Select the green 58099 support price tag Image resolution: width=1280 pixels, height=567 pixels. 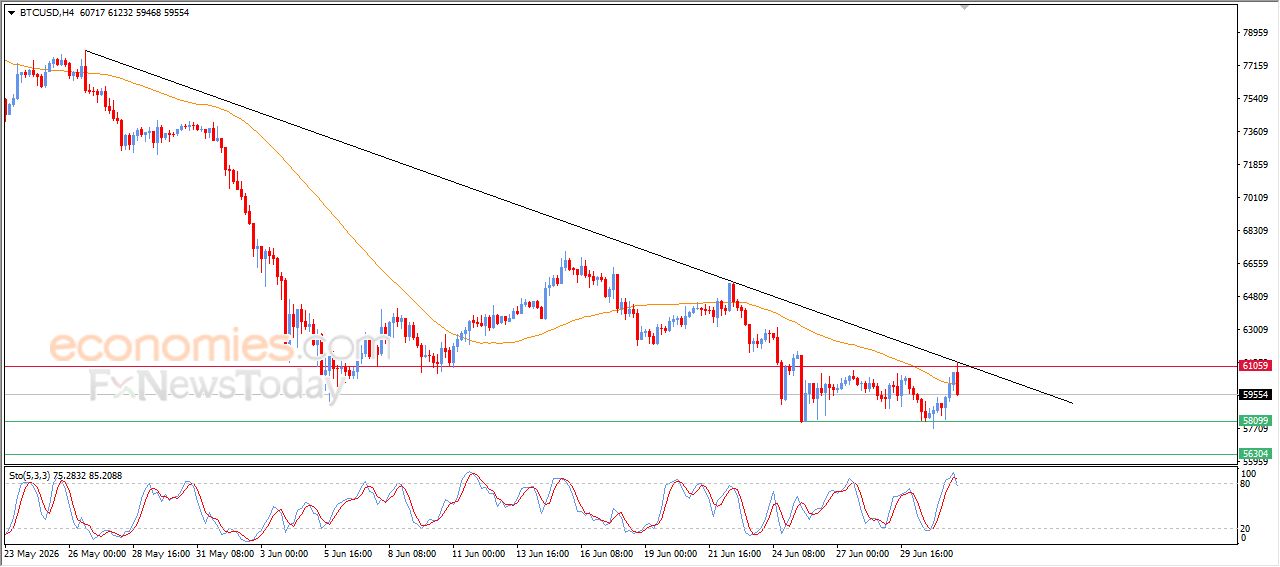point(1255,421)
